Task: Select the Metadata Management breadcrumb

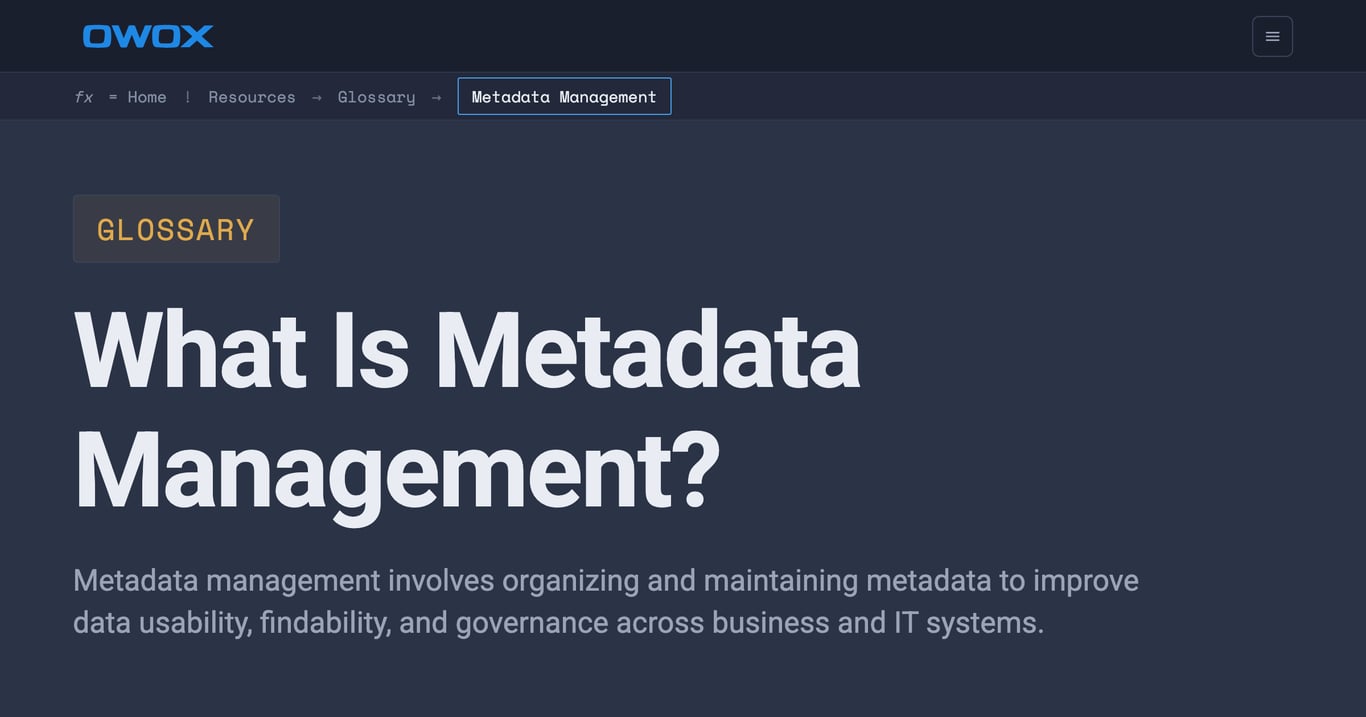Action: point(564,97)
